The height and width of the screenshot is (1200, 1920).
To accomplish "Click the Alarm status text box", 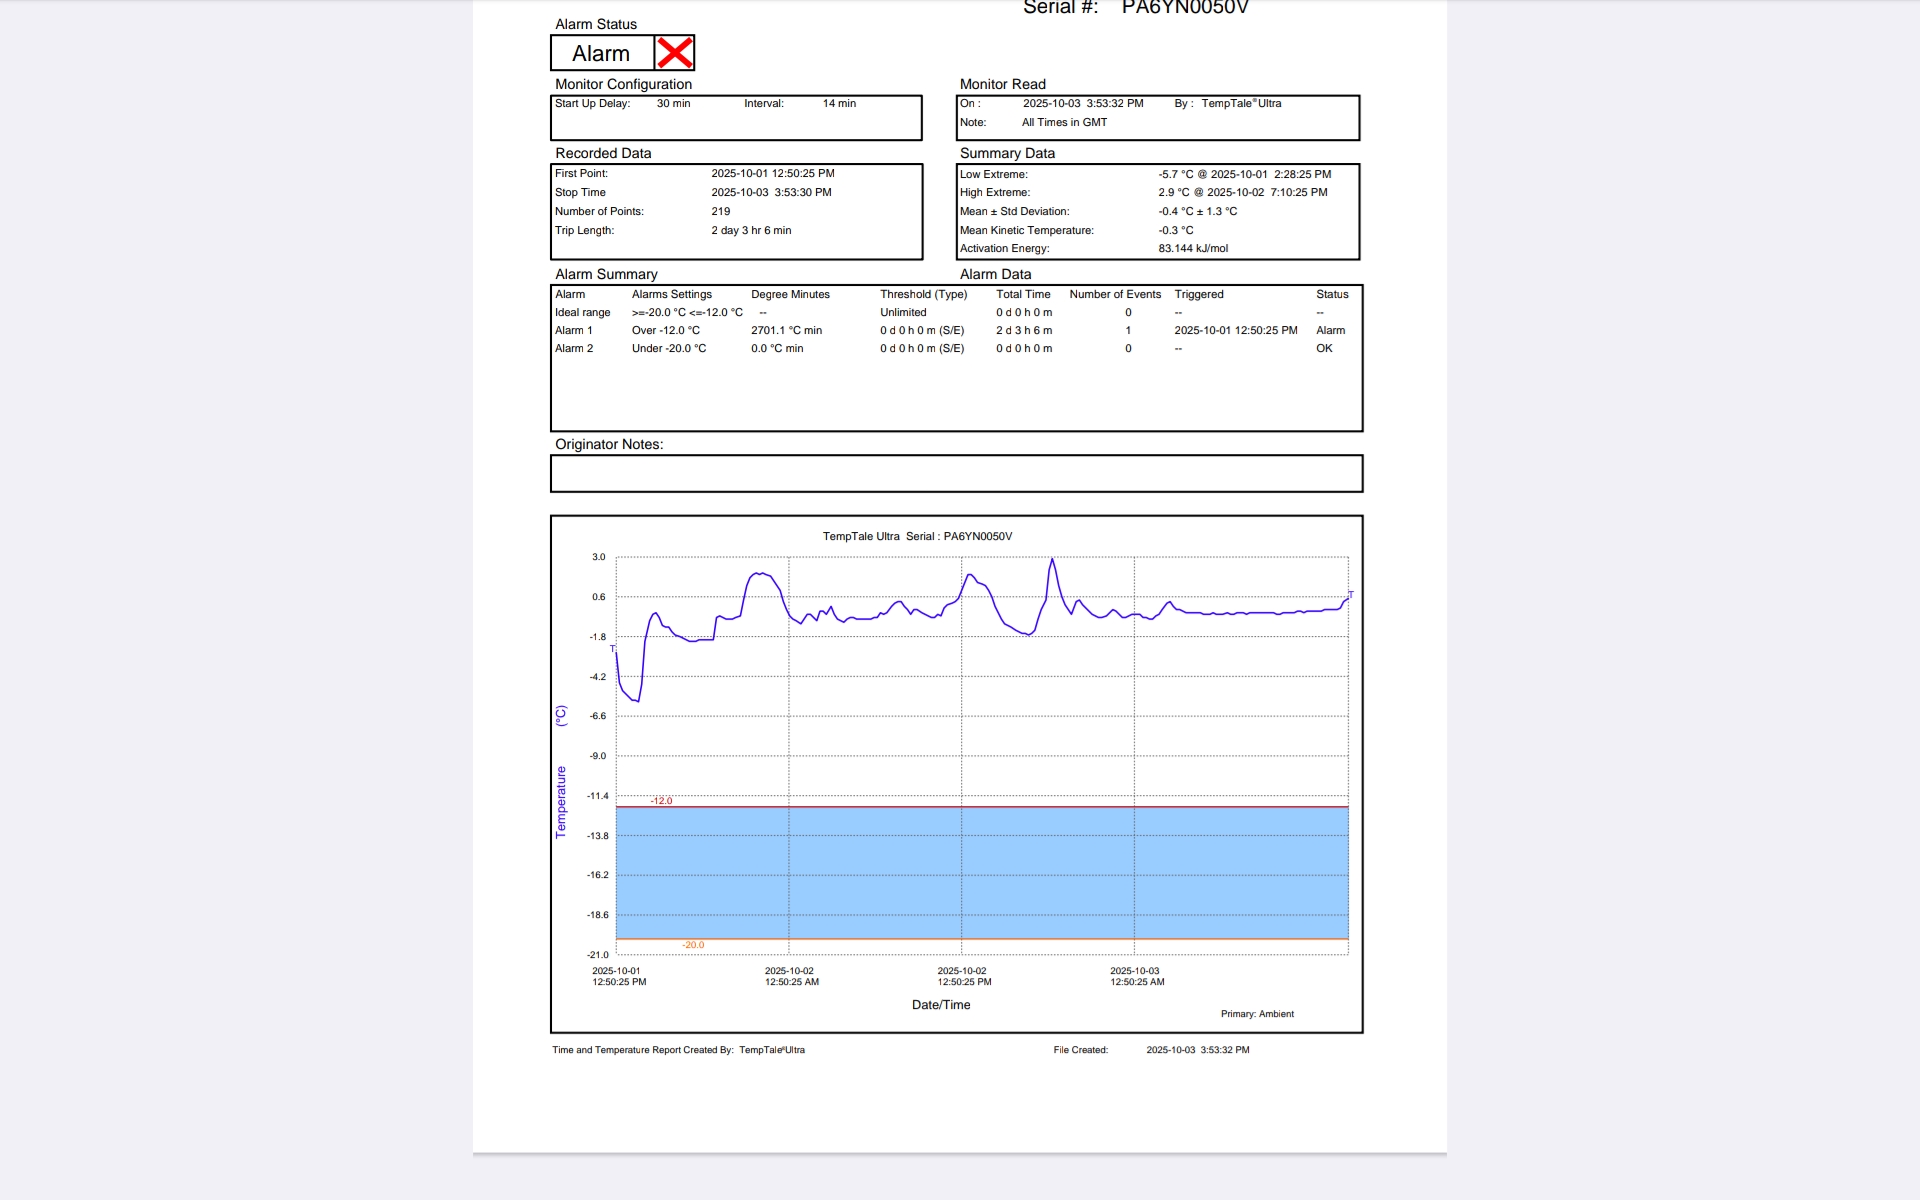I will pyautogui.click(x=601, y=53).
